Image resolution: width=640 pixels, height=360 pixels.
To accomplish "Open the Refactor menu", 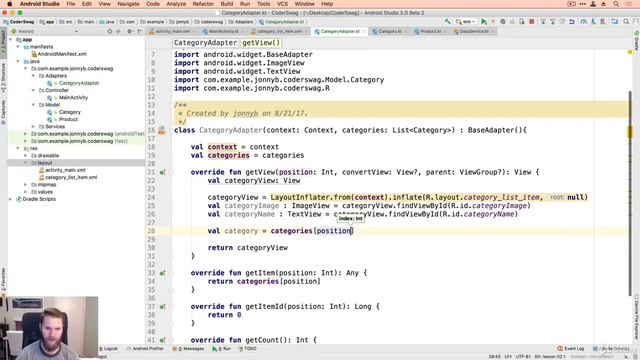I will 203,4.
